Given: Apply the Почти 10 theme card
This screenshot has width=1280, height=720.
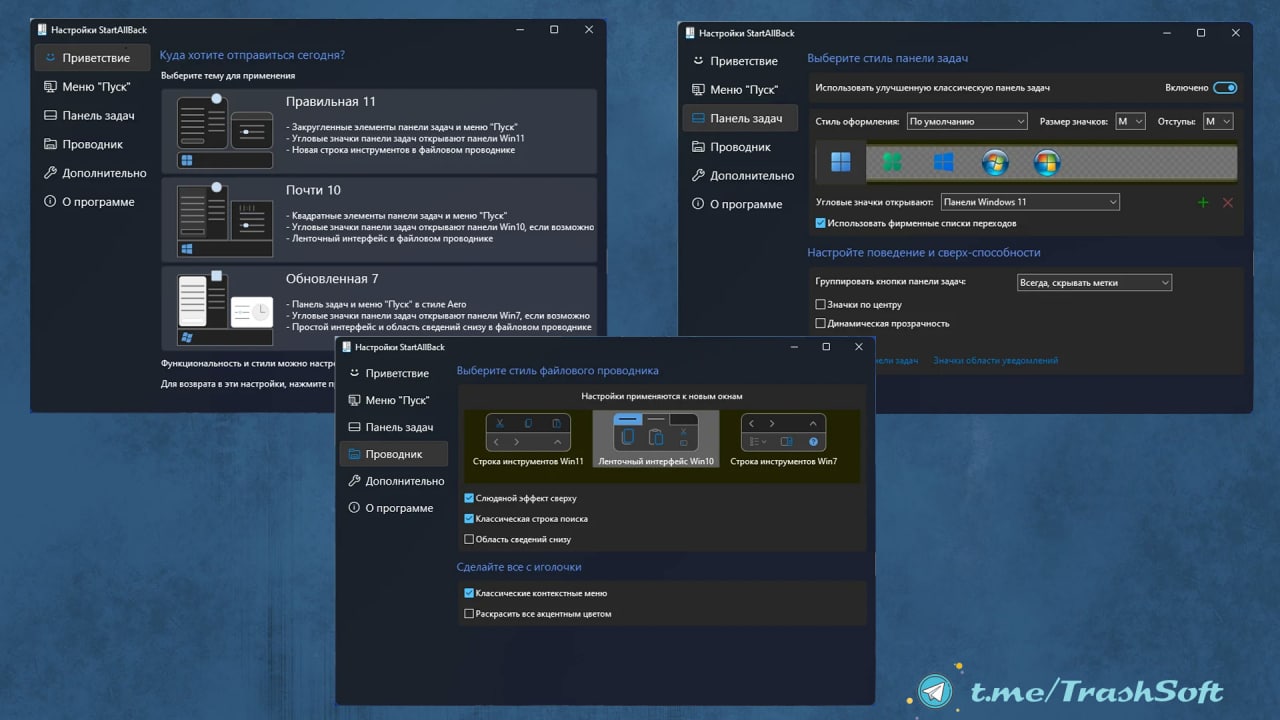Looking at the screenshot, I should click(378, 219).
